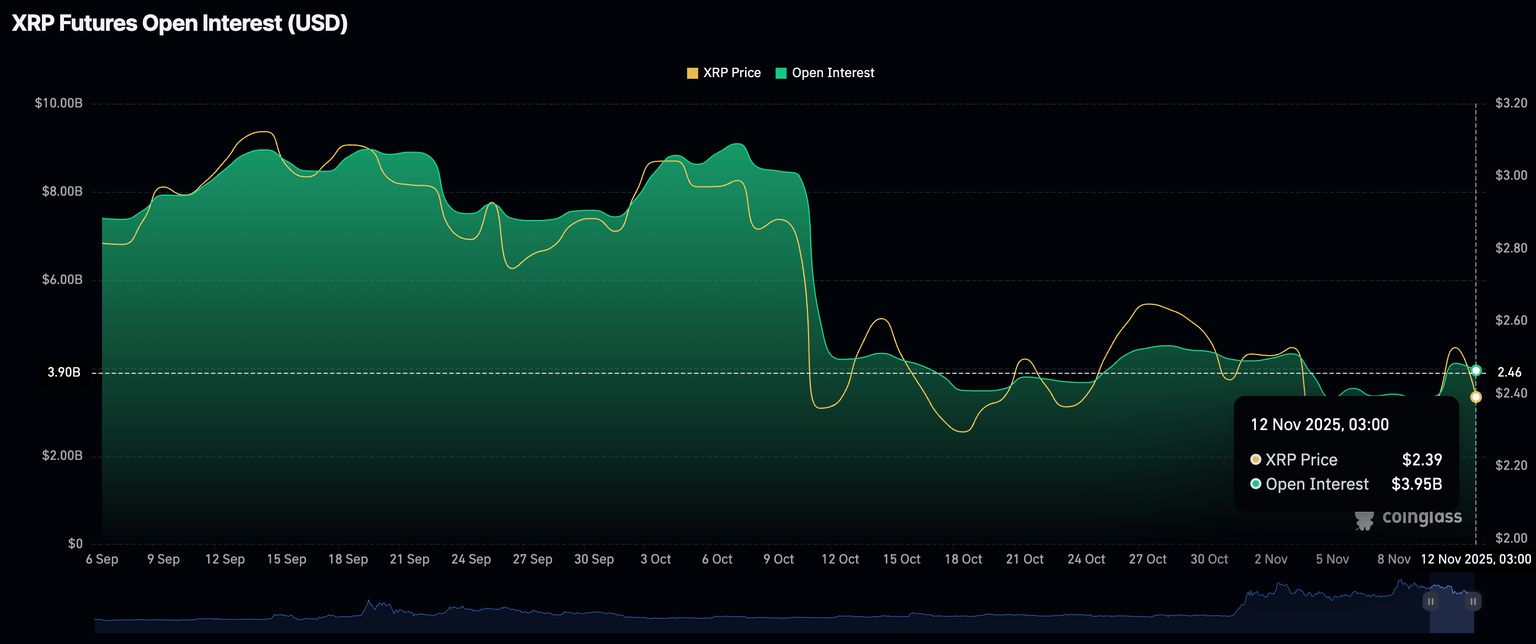This screenshot has width=1536, height=644.
Task: Click the Coinglass watermark logo icon
Action: [x=1364, y=518]
